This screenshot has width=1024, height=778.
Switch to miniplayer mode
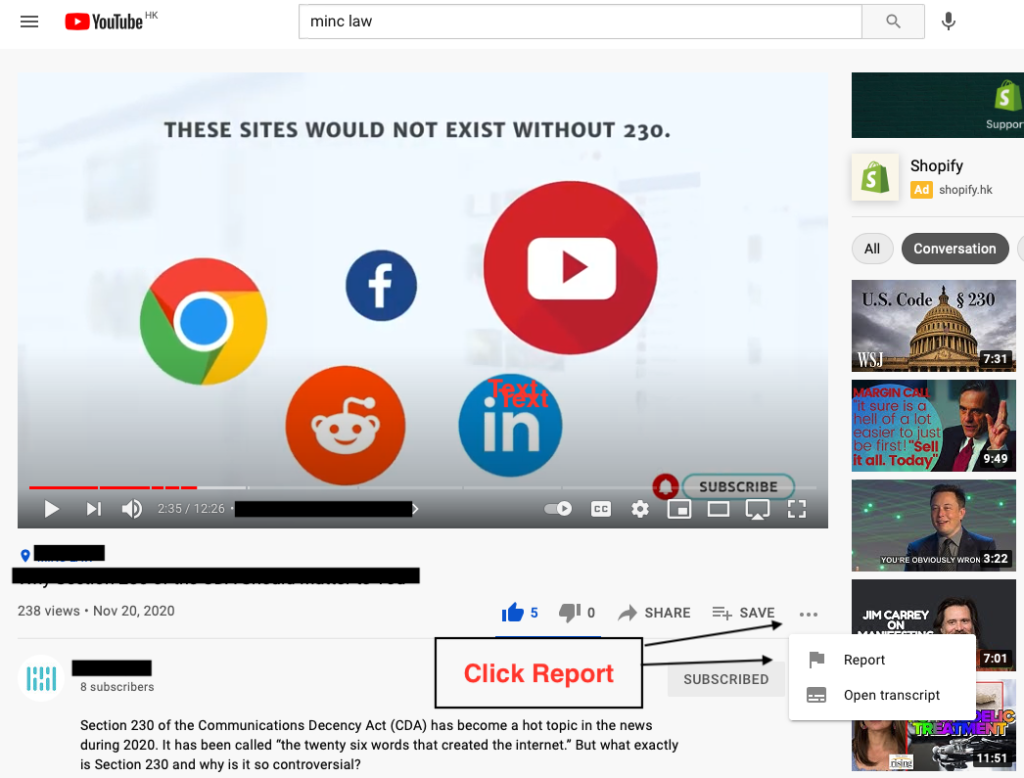(x=679, y=509)
